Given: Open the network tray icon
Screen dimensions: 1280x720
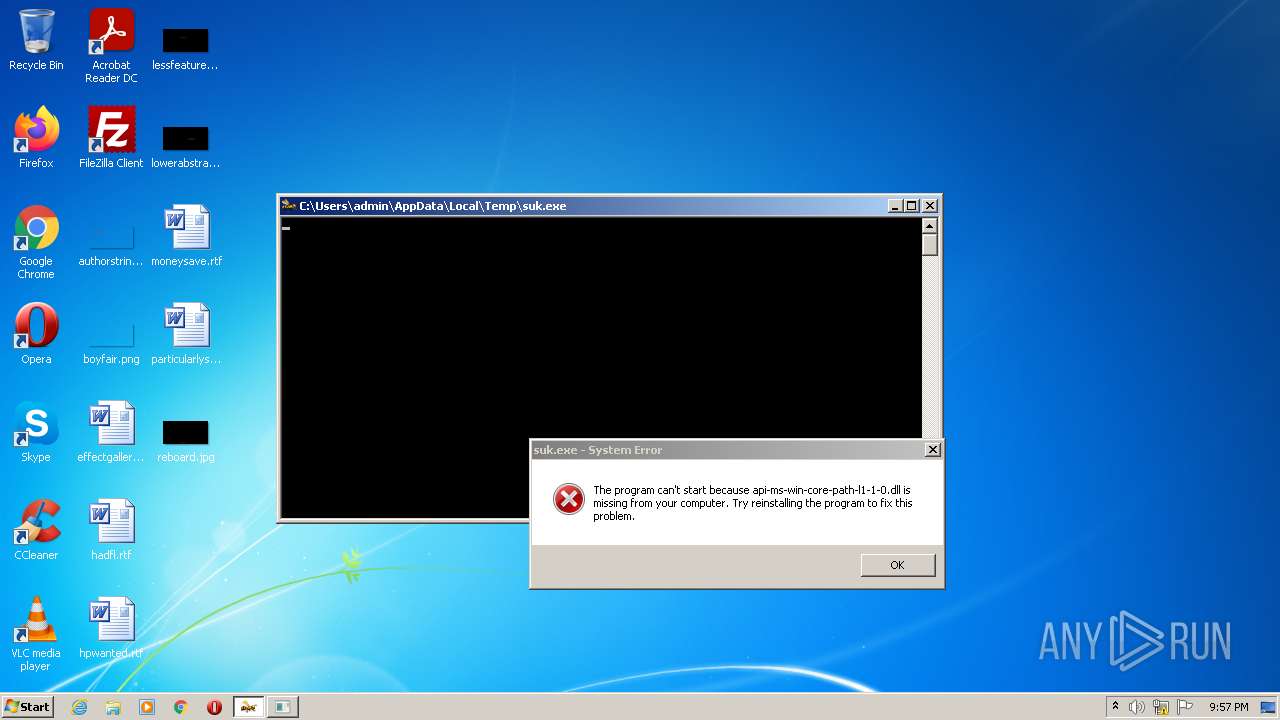Looking at the screenshot, I should [x=1161, y=707].
